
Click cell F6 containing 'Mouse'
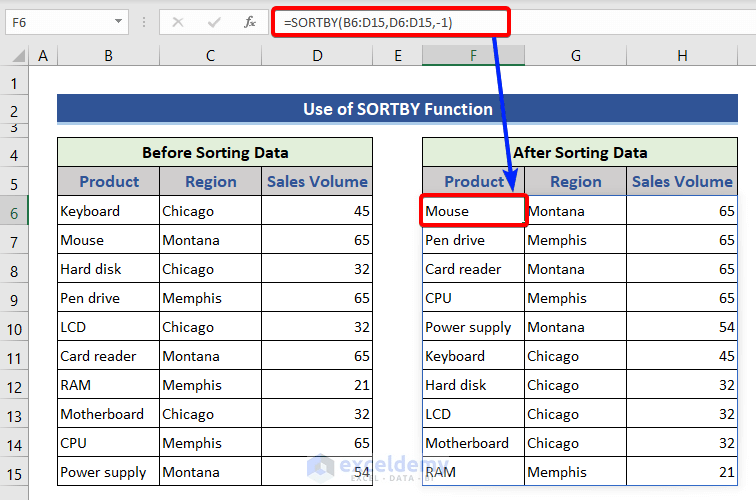[473, 211]
